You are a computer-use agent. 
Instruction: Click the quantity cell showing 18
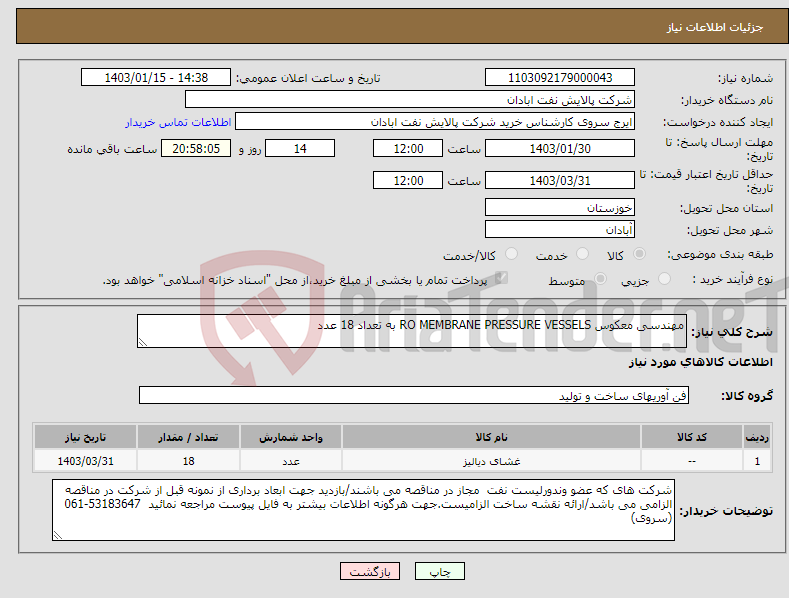(x=188, y=461)
